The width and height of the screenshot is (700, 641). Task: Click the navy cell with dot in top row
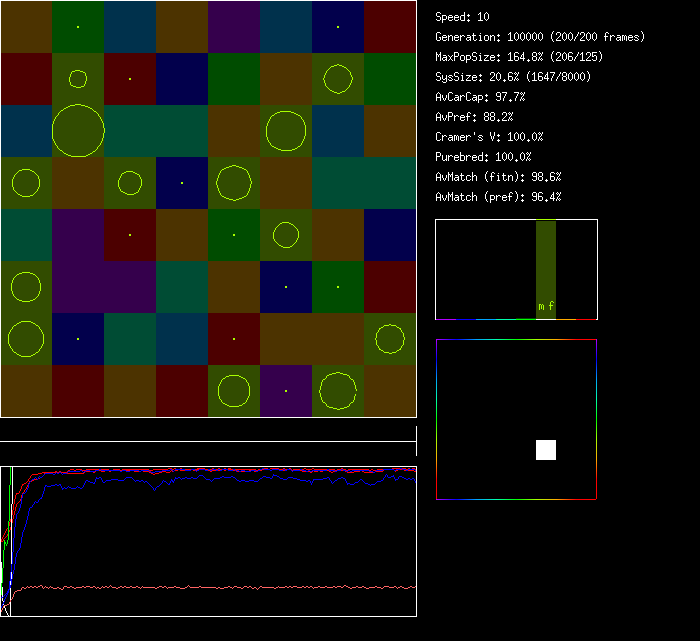(x=338, y=26)
